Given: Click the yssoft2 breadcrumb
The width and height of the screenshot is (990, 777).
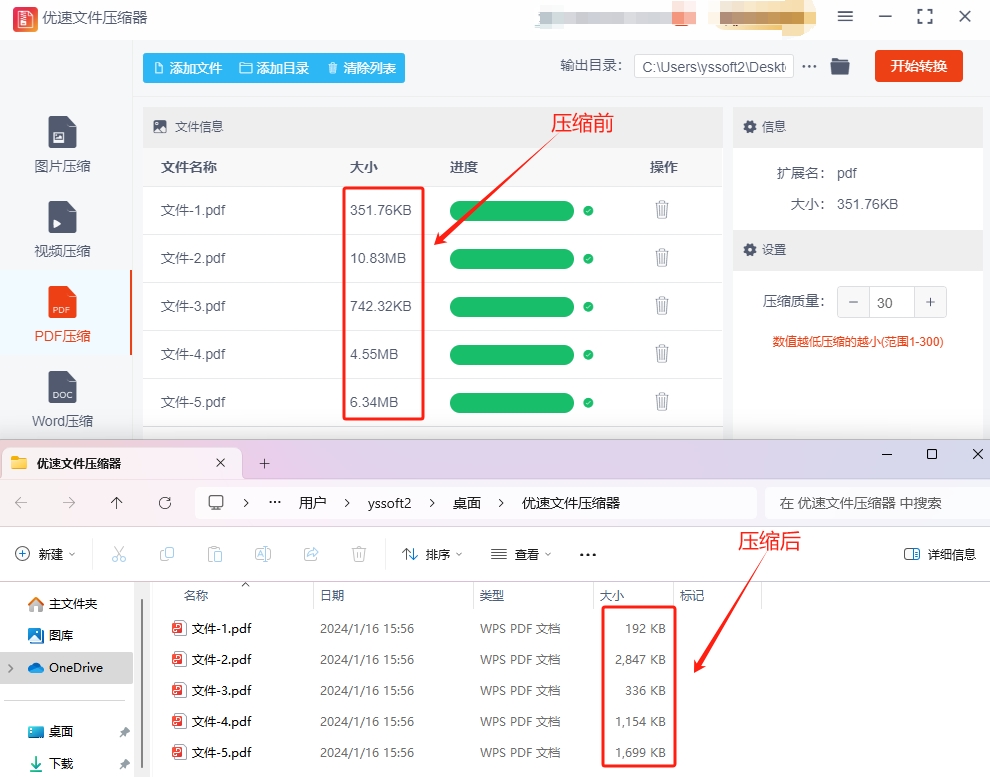Looking at the screenshot, I should click(390, 503).
